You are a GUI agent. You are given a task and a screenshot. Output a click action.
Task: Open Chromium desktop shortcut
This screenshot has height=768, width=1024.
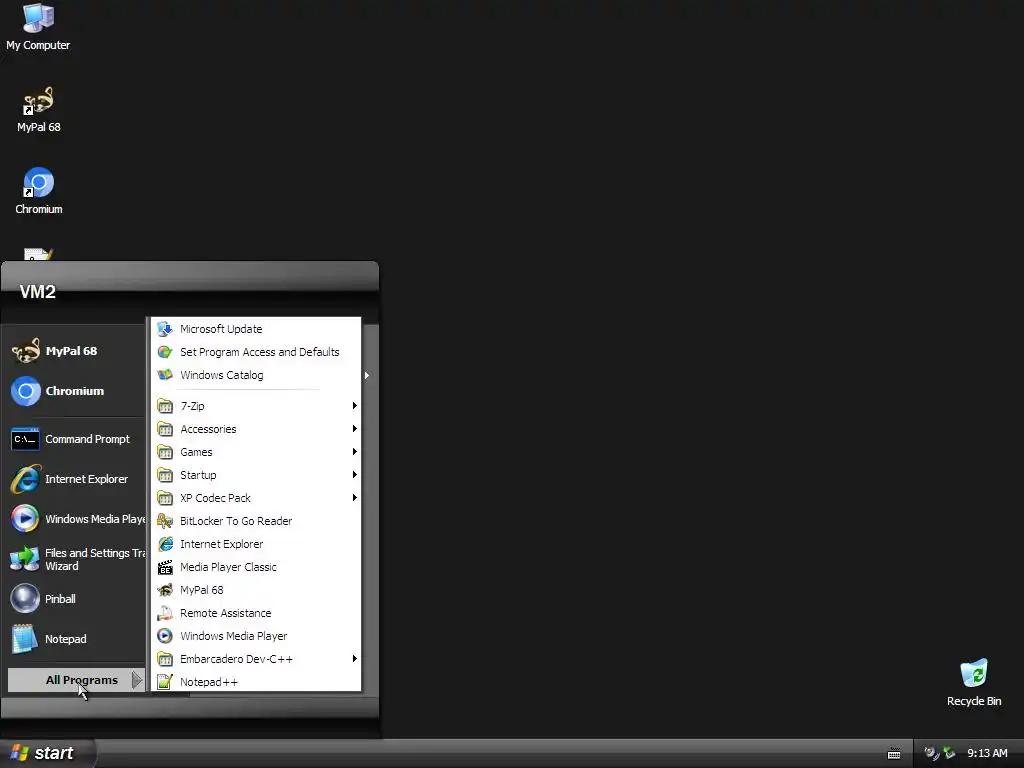pos(38,191)
